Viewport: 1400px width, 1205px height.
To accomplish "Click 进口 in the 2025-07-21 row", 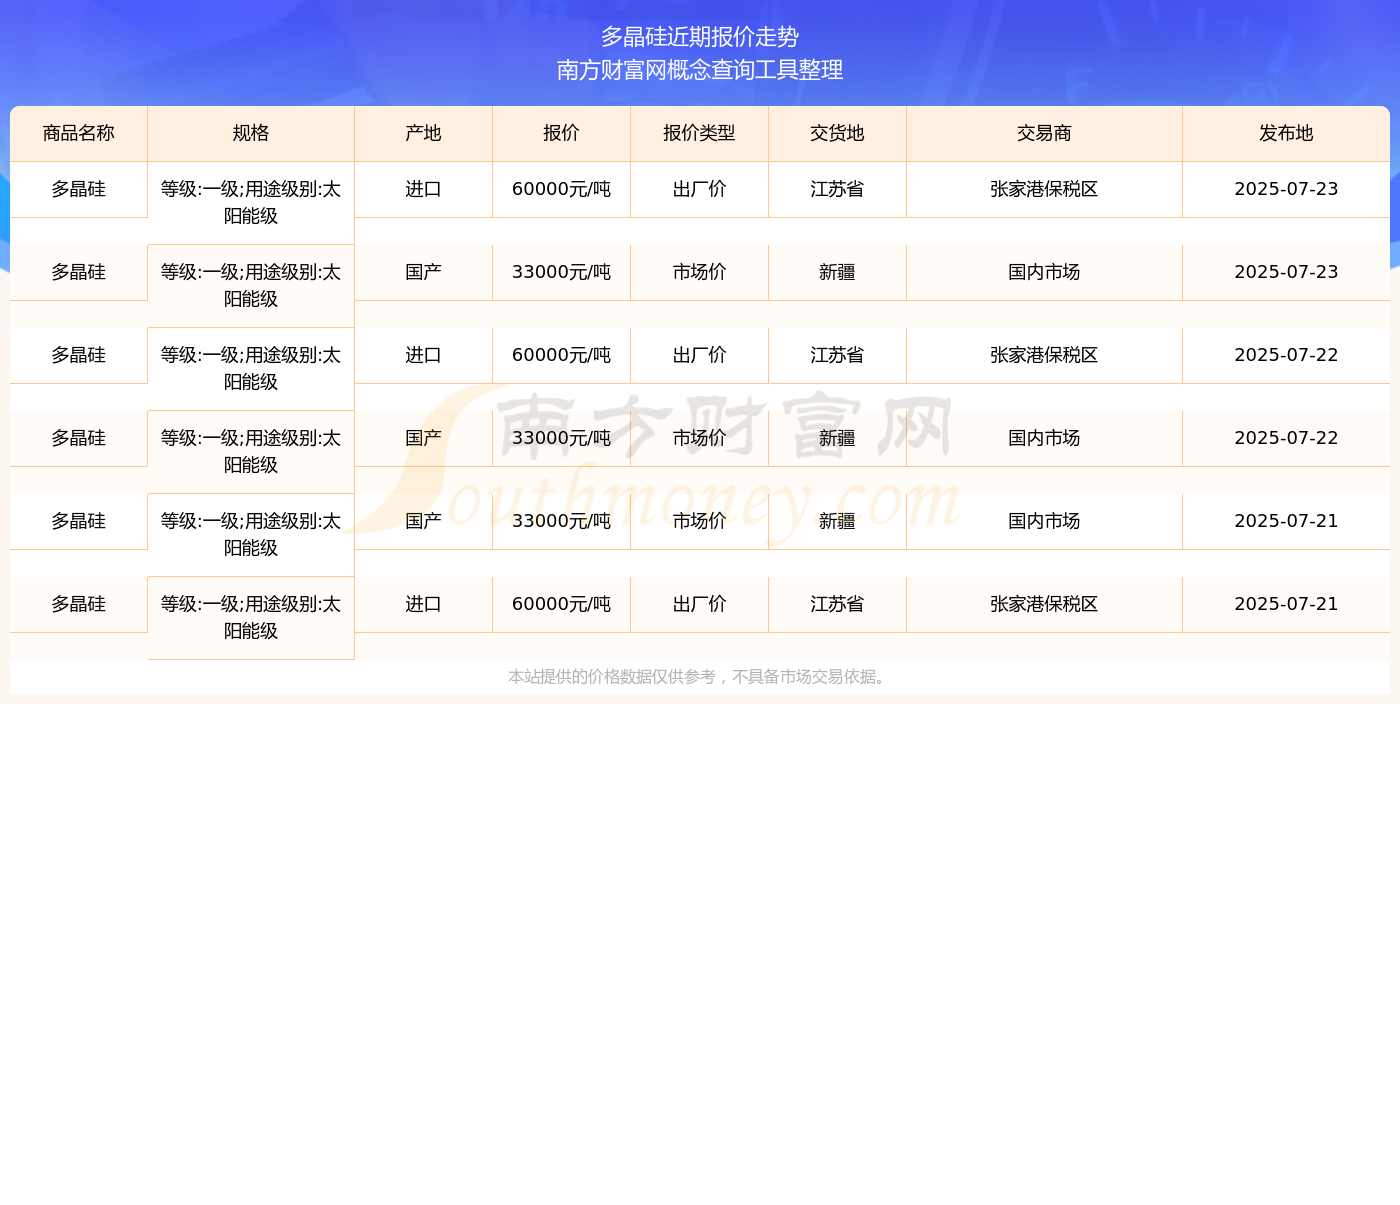I will (423, 604).
